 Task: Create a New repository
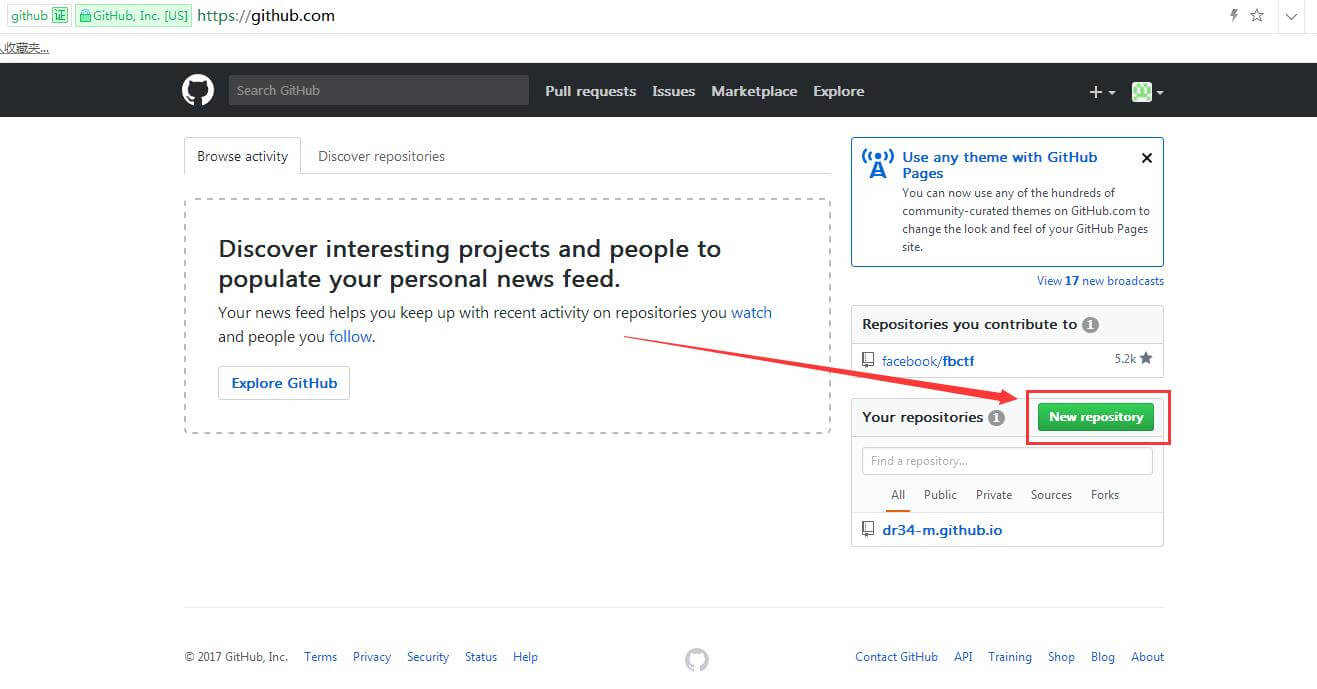(1096, 417)
